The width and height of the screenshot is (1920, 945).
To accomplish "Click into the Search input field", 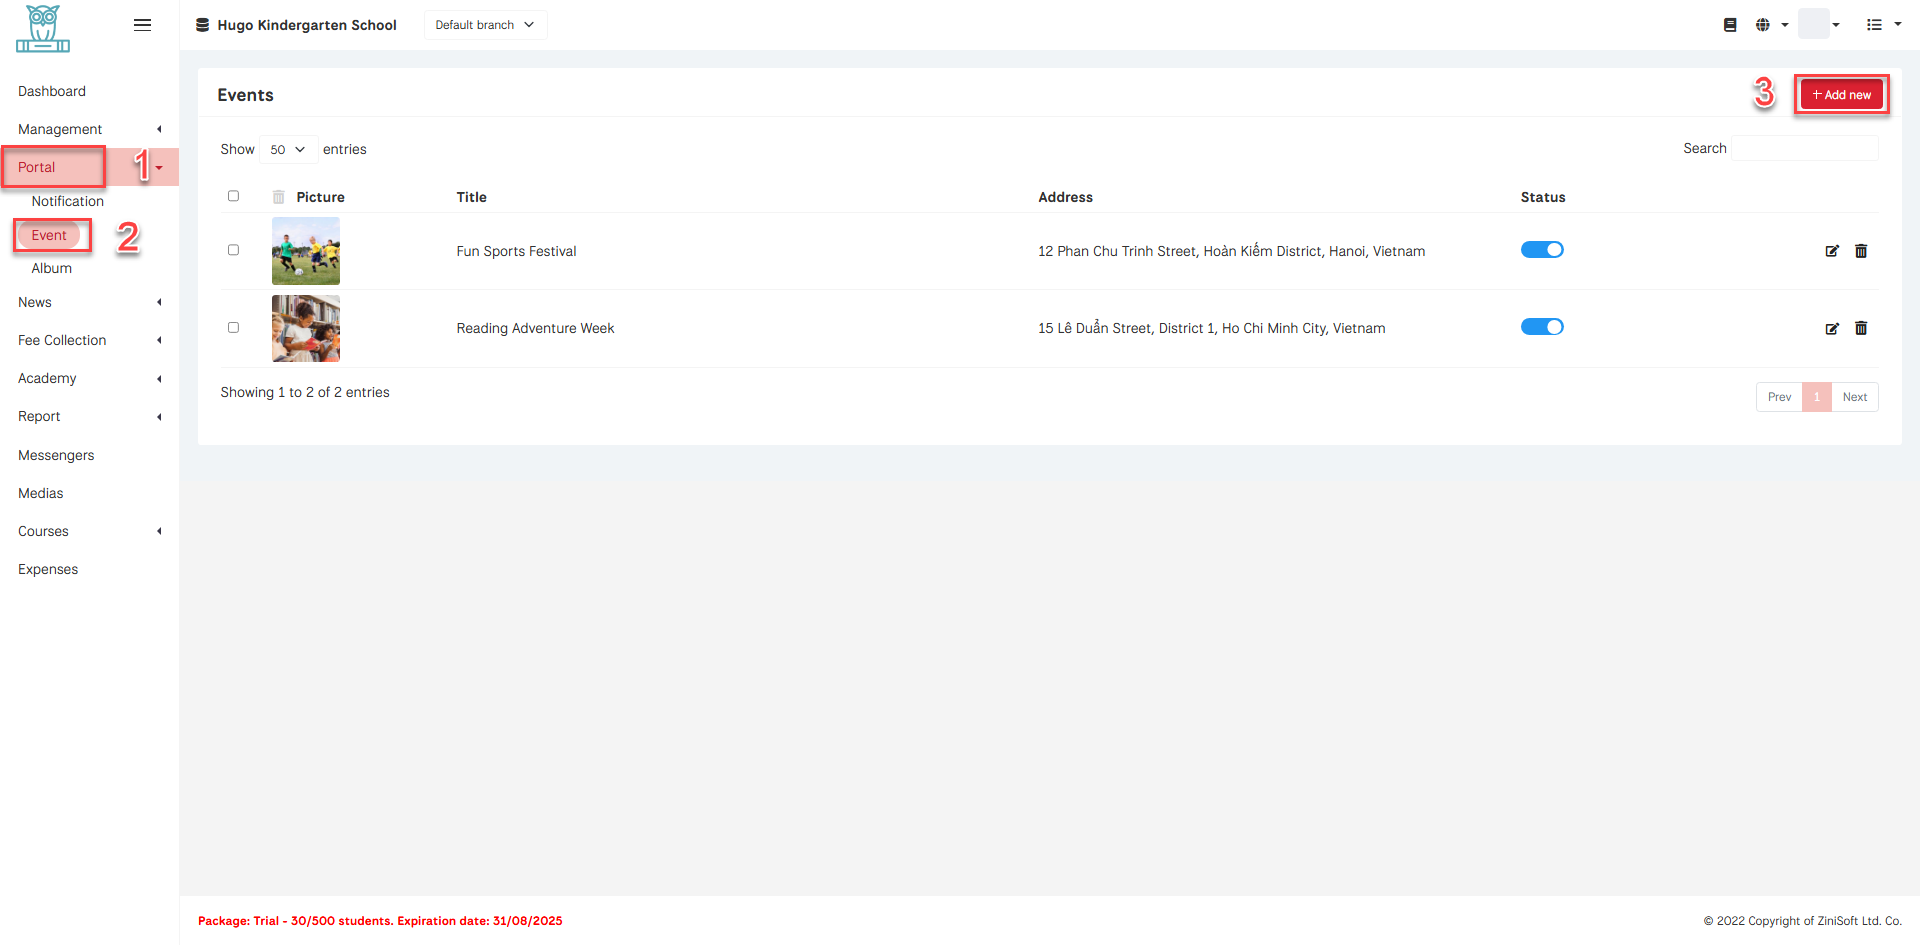I will coord(1804,148).
